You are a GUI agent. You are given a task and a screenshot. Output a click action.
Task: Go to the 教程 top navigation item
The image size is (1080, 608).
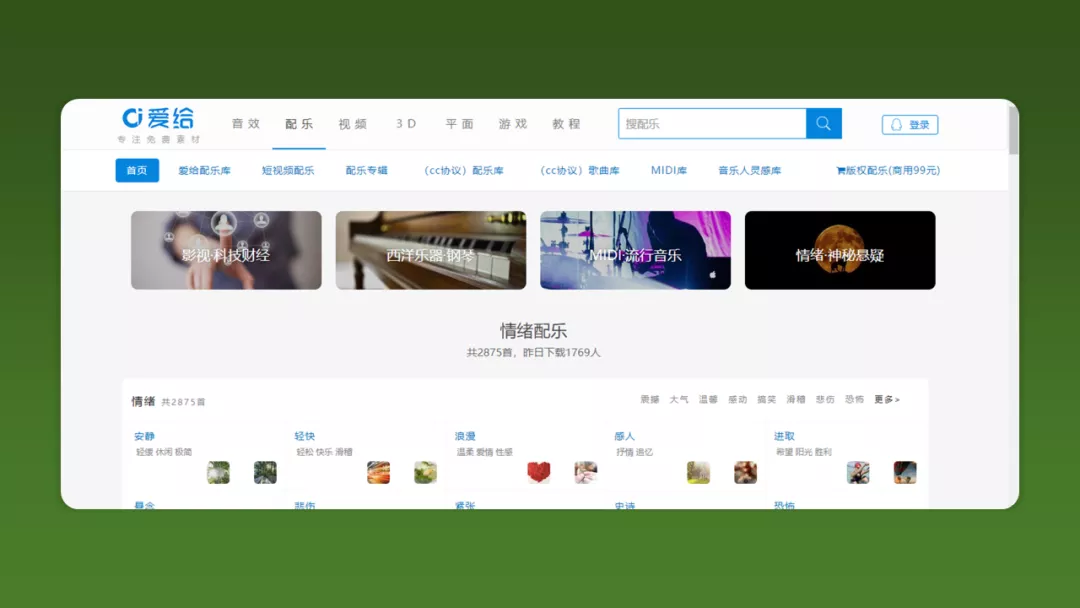coord(566,124)
